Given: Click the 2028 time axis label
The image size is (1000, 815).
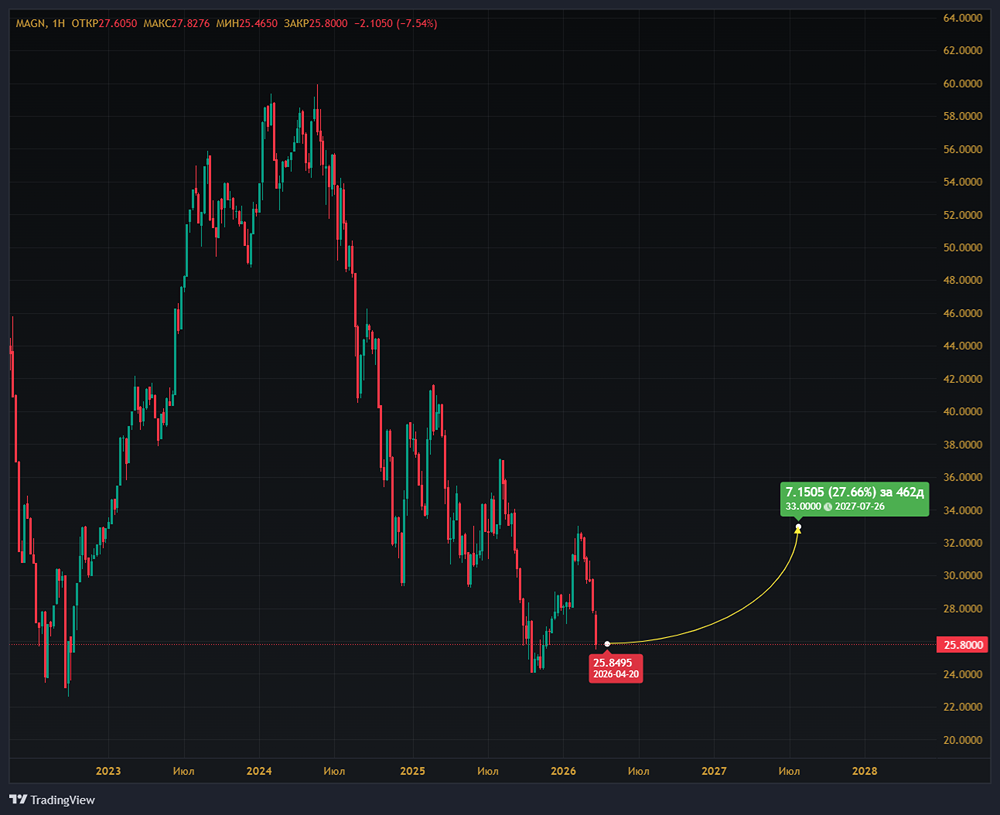Looking at the screenshot, I should [x=865, y=771].
